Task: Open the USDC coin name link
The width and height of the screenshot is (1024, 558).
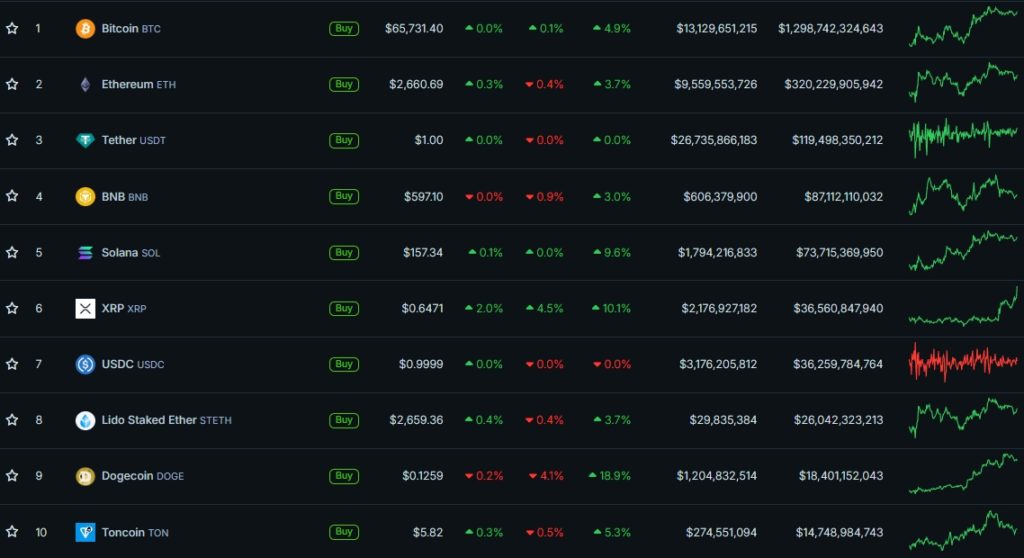Action: click(x=133, y=364)
